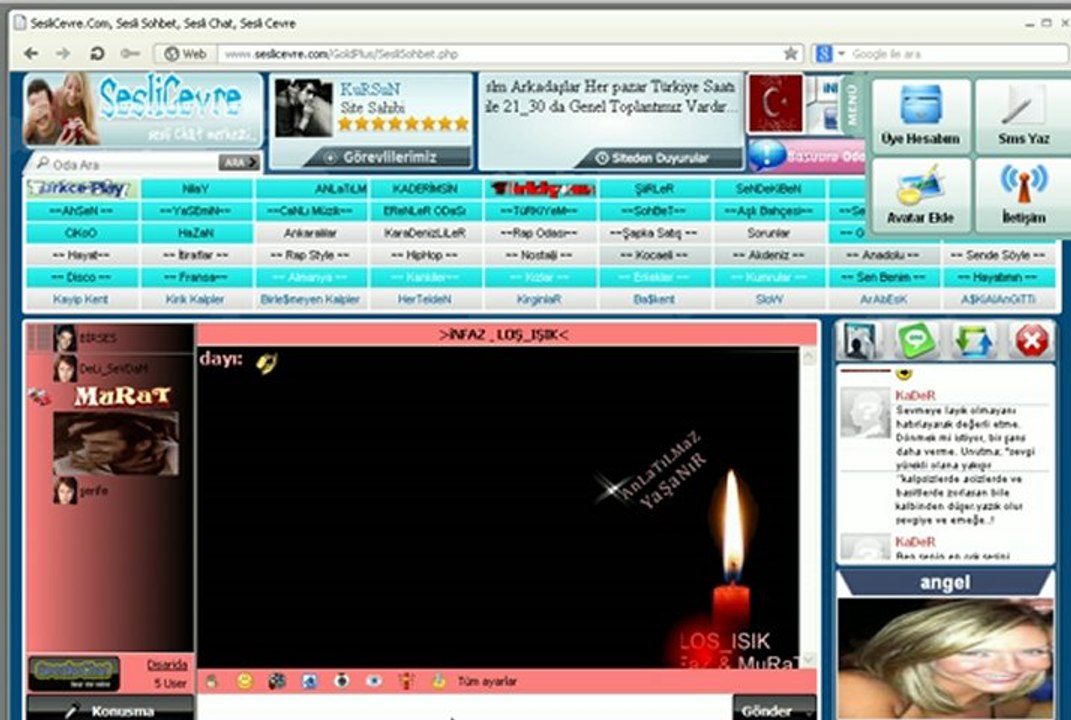The image size is (1071, 720).
Task: Click the Google ile ara search box
Action: click(x=958, y=53)
